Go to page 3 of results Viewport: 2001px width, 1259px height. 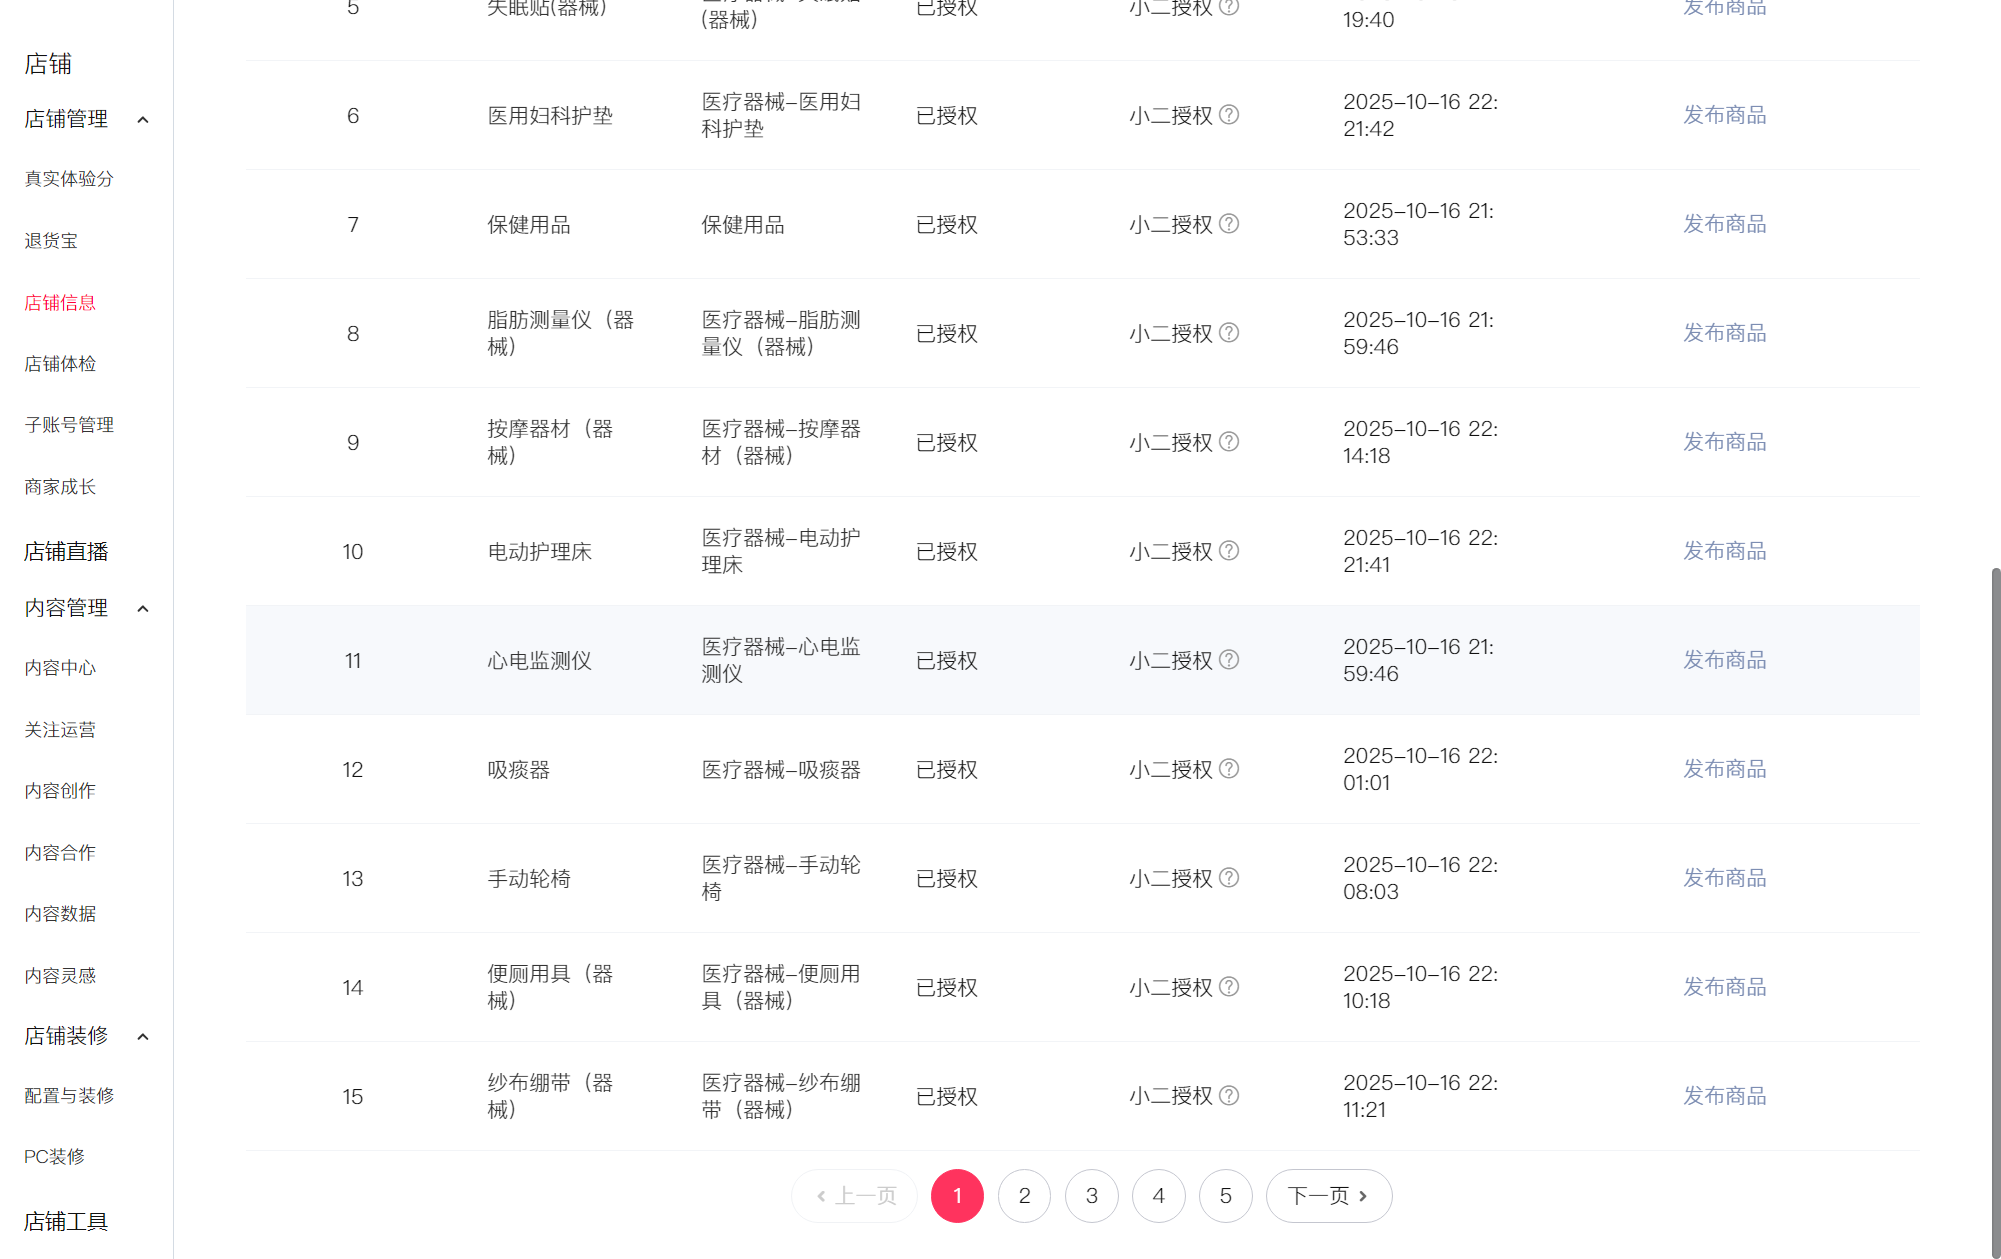pyautogui.click(x=1091, y=1196)
